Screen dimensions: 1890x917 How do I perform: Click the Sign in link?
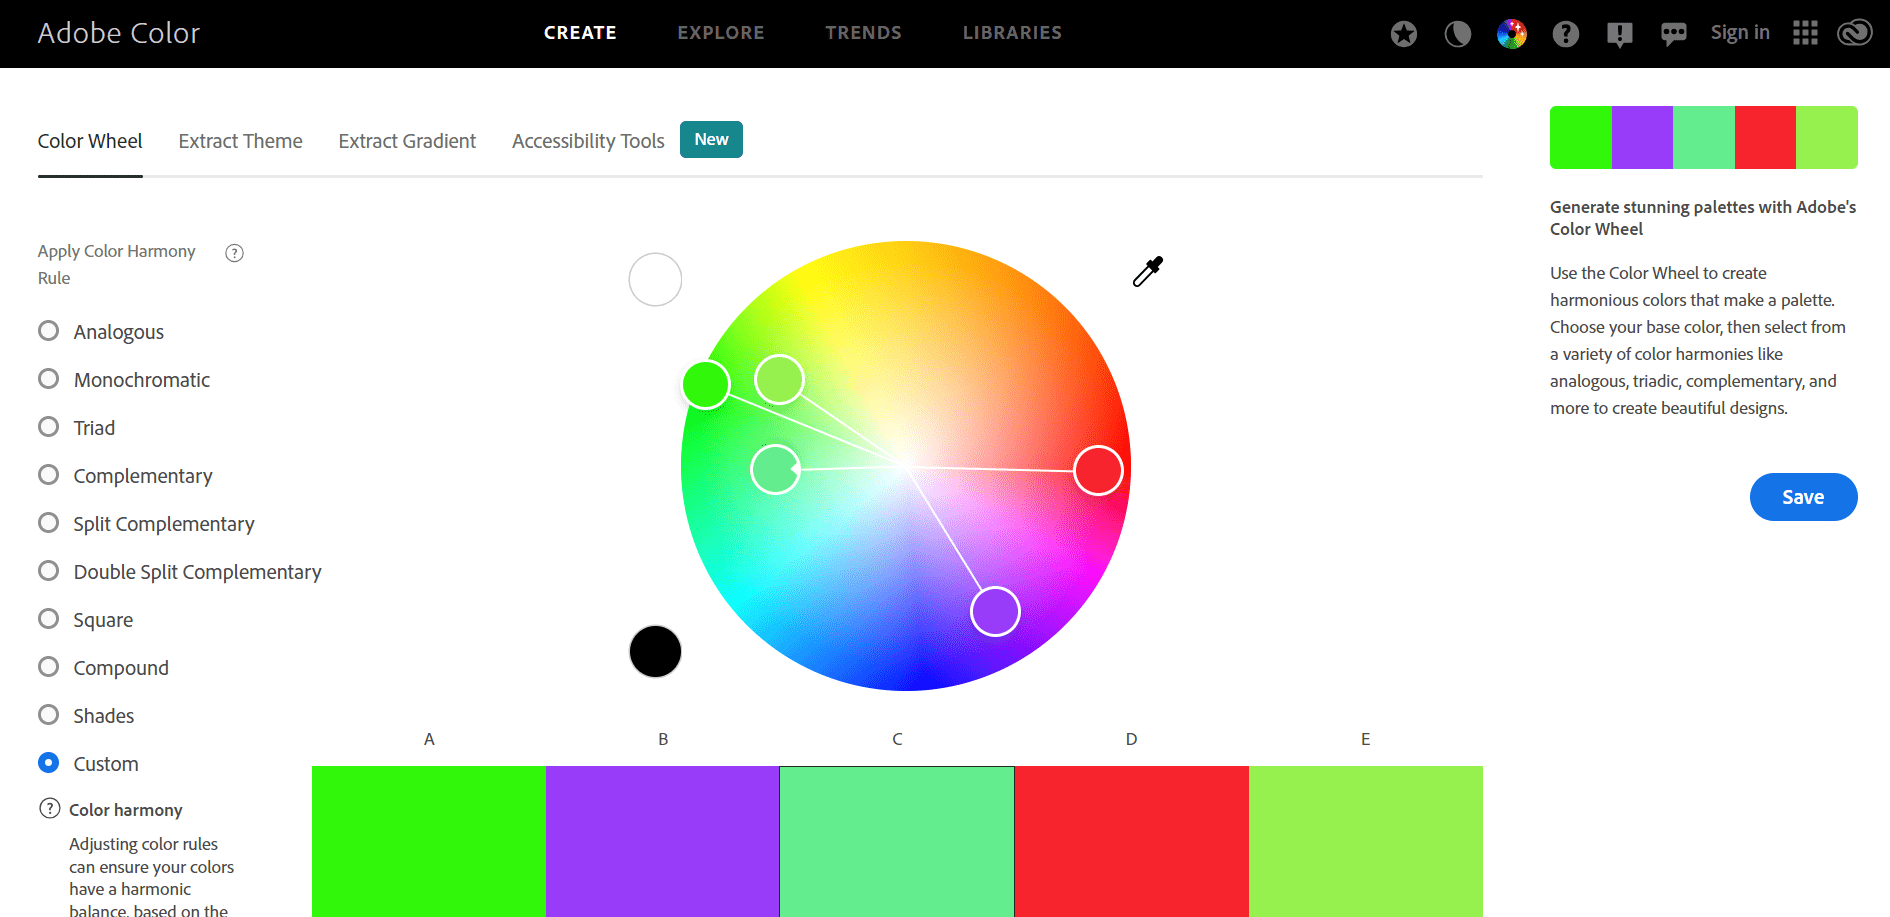[x=1740, y=32]
